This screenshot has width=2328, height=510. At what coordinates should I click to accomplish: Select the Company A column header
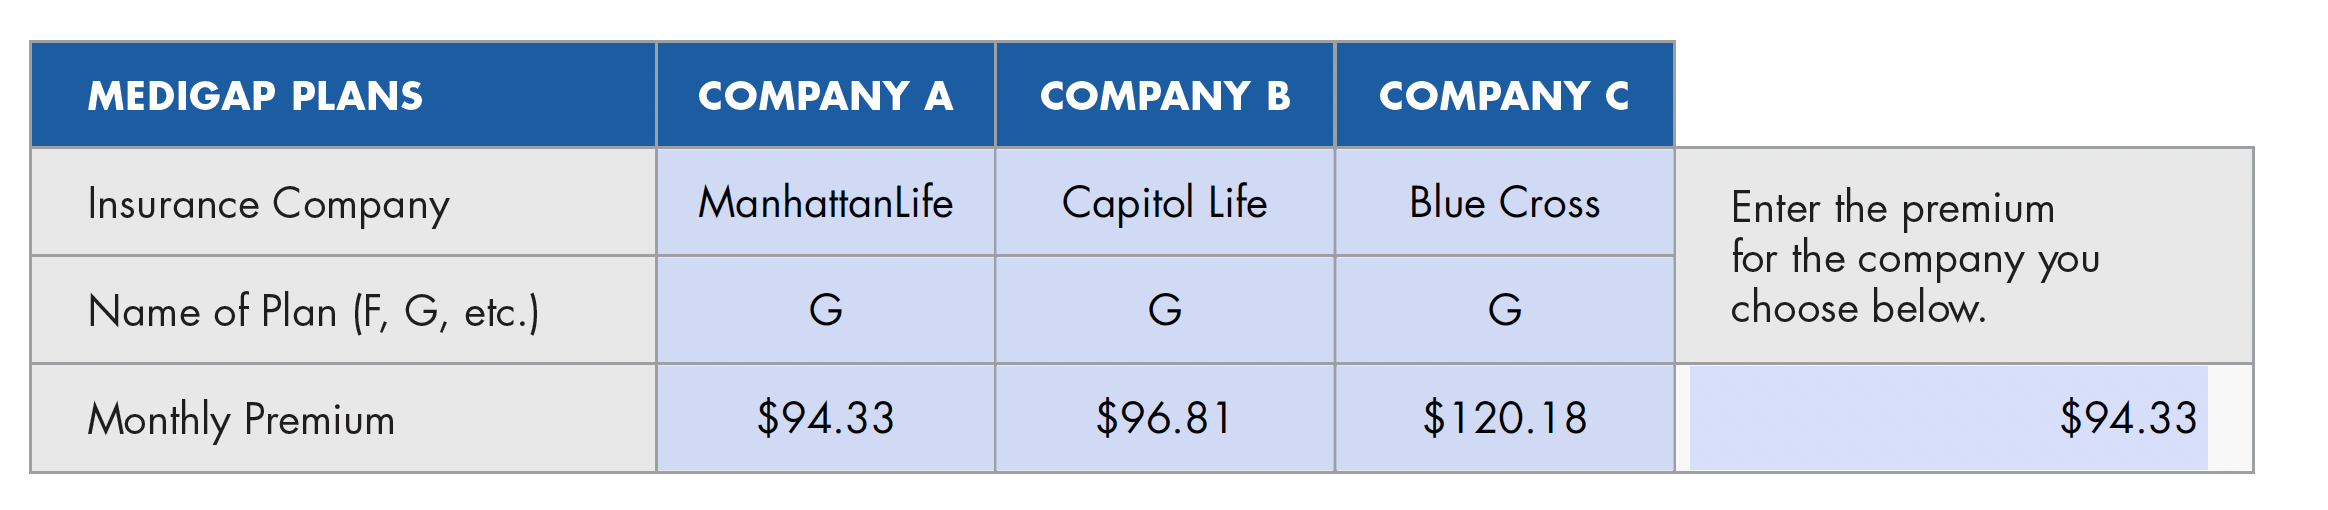[826, 95]
